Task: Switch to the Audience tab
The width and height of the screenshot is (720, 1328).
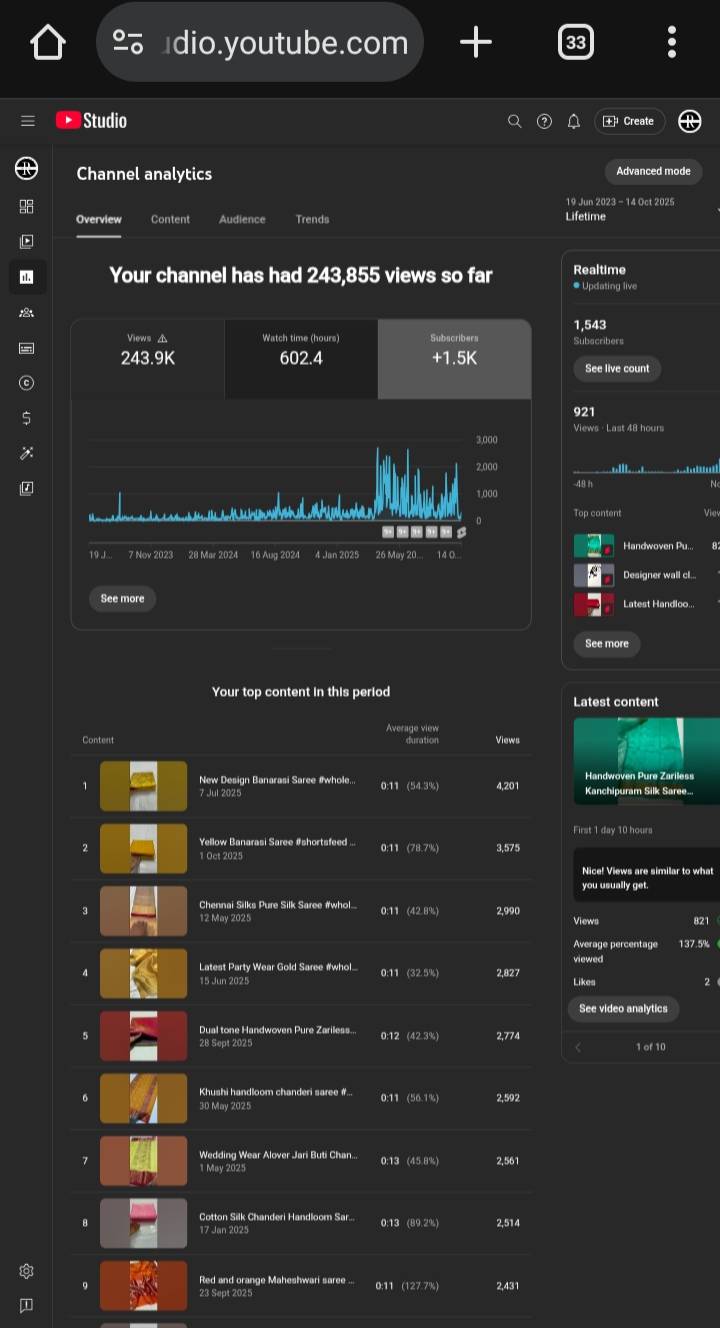Action: tap(242, 219)
